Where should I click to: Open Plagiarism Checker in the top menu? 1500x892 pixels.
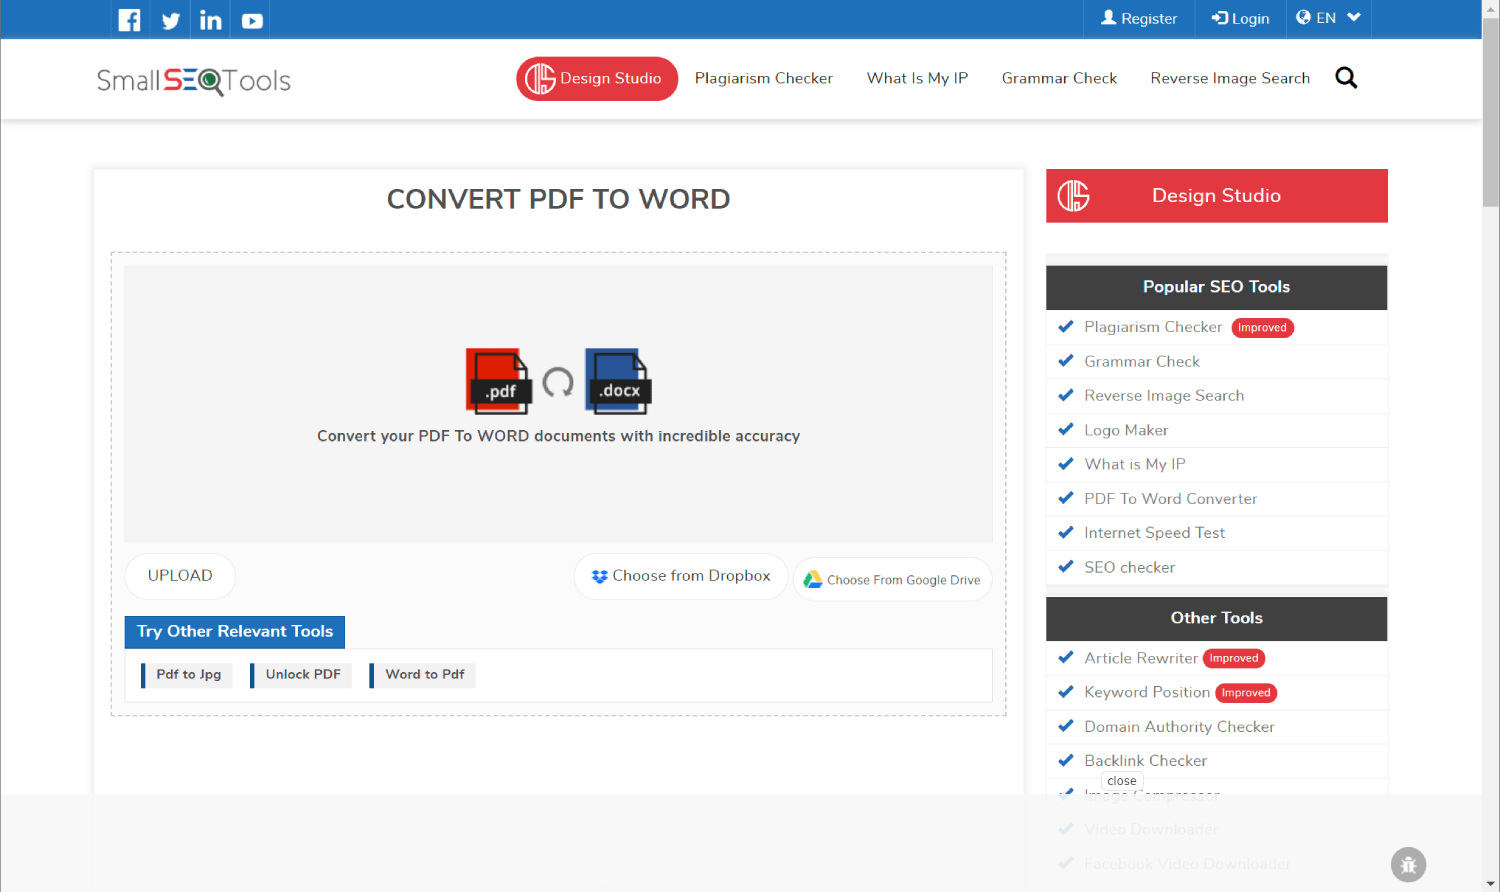(764, 78)
